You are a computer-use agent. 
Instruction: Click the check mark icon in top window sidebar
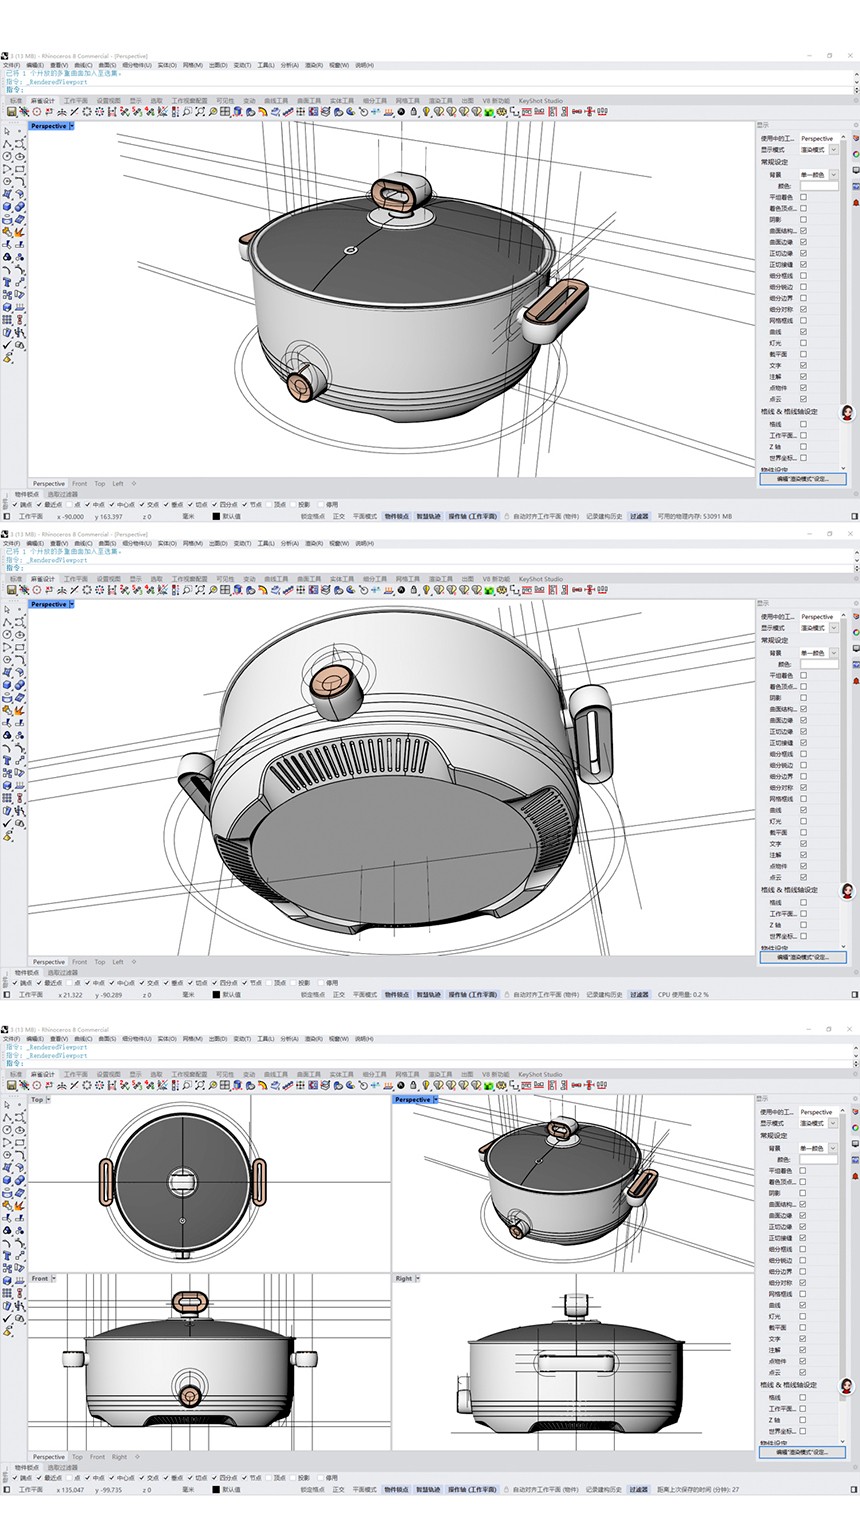(7, 346)
